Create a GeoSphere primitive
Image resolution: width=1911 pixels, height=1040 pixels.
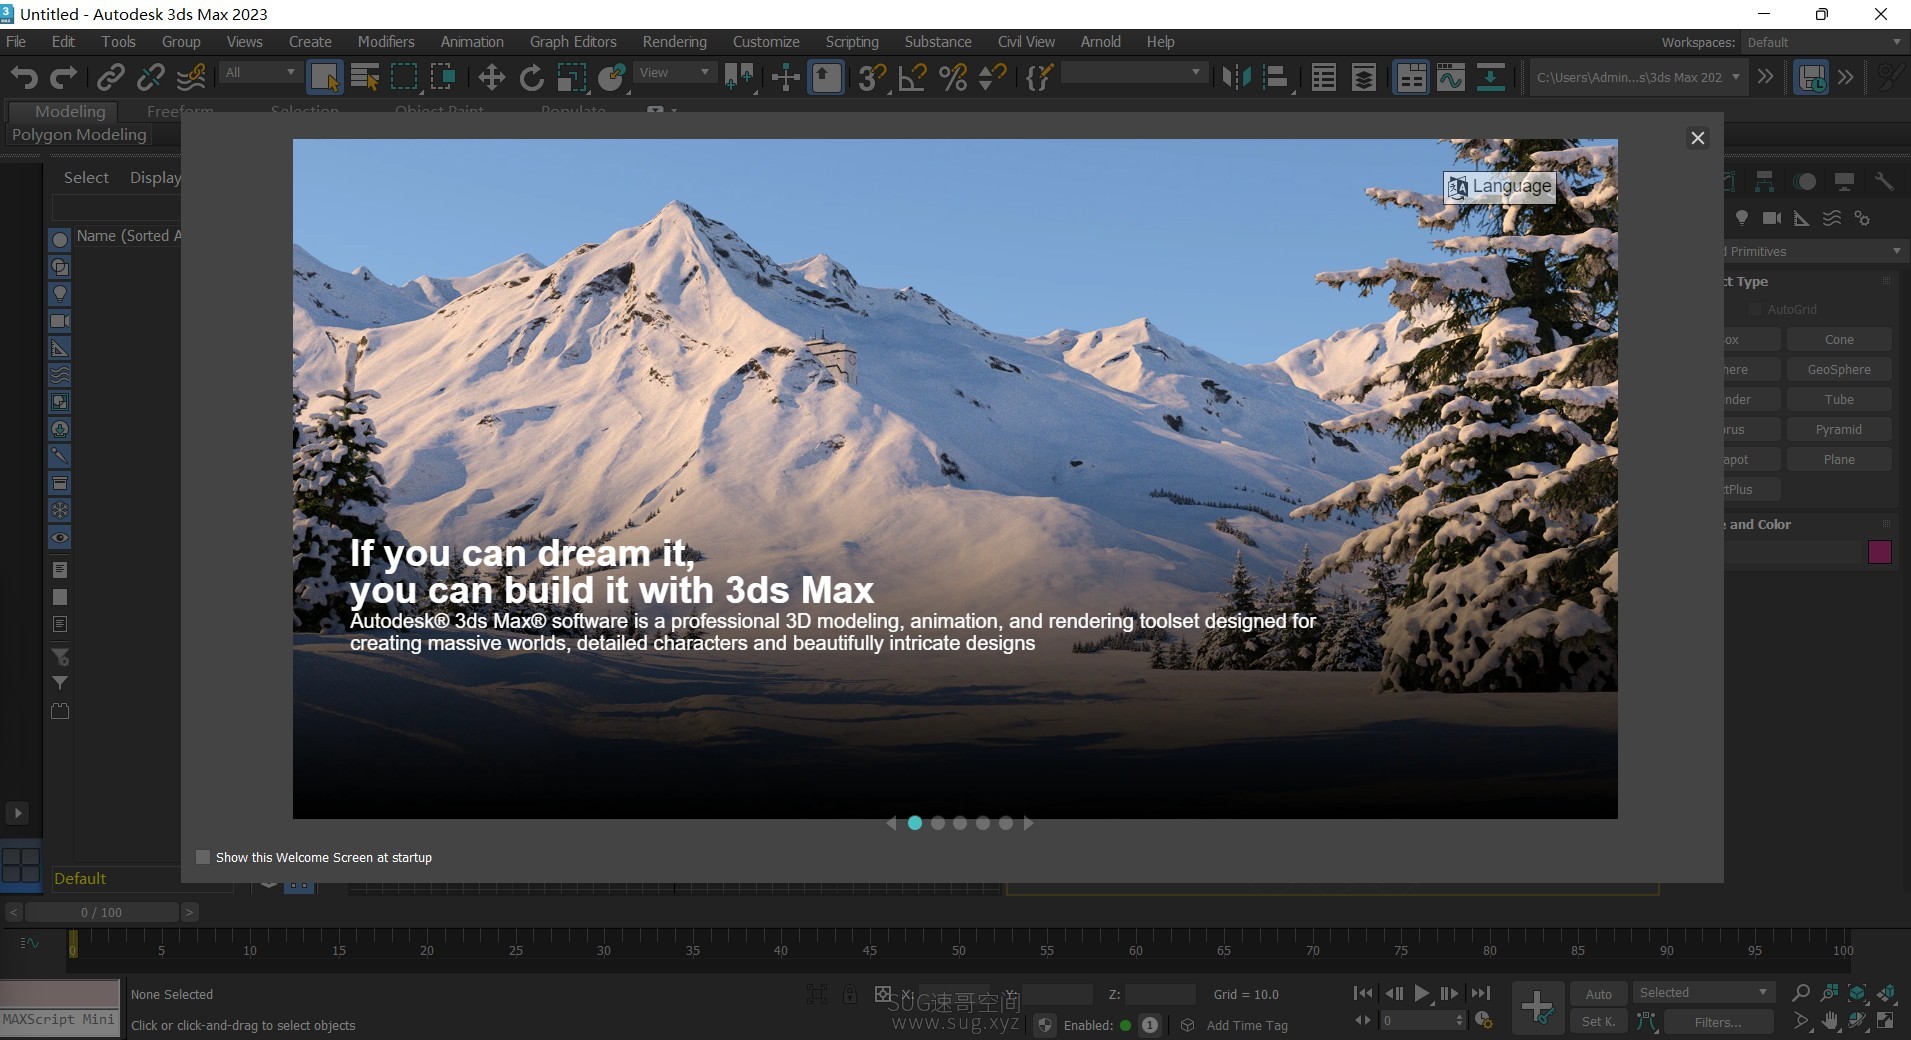[1839, 369]
